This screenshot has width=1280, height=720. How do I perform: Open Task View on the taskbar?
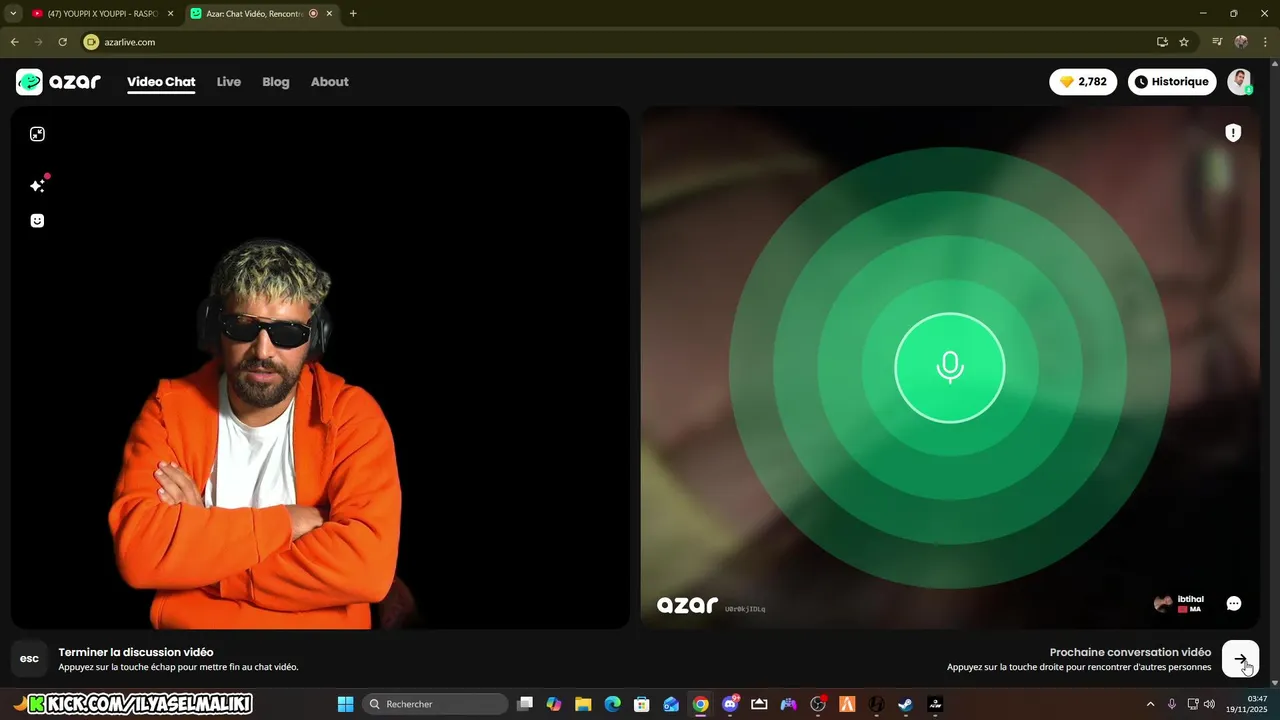point(525,704)
